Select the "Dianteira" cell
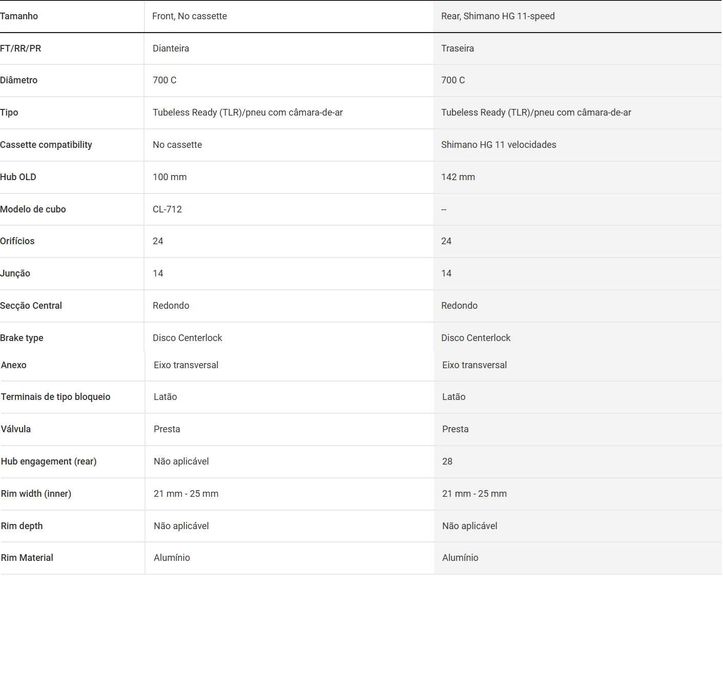 point(171,48)
